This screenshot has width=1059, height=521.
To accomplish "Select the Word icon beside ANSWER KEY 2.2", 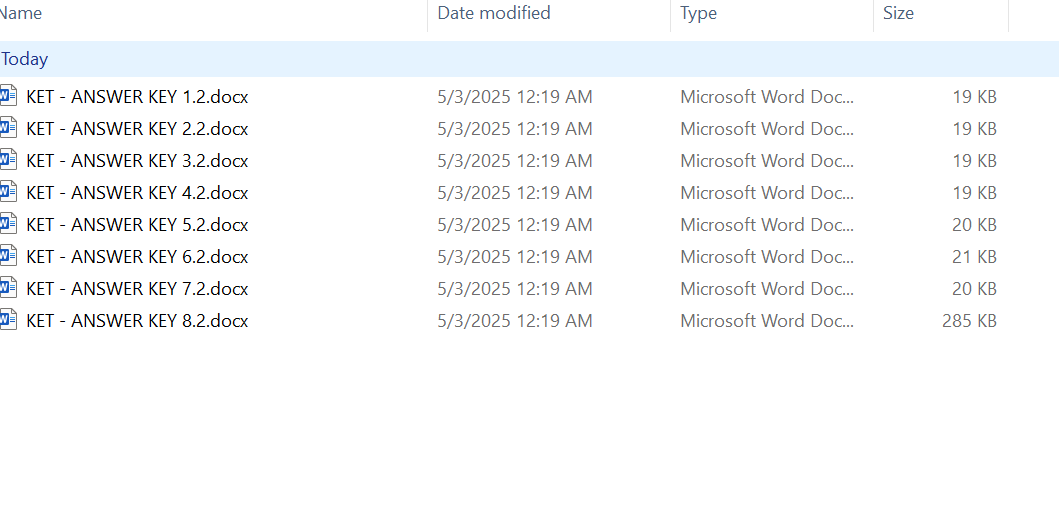I will coord(9,128).
